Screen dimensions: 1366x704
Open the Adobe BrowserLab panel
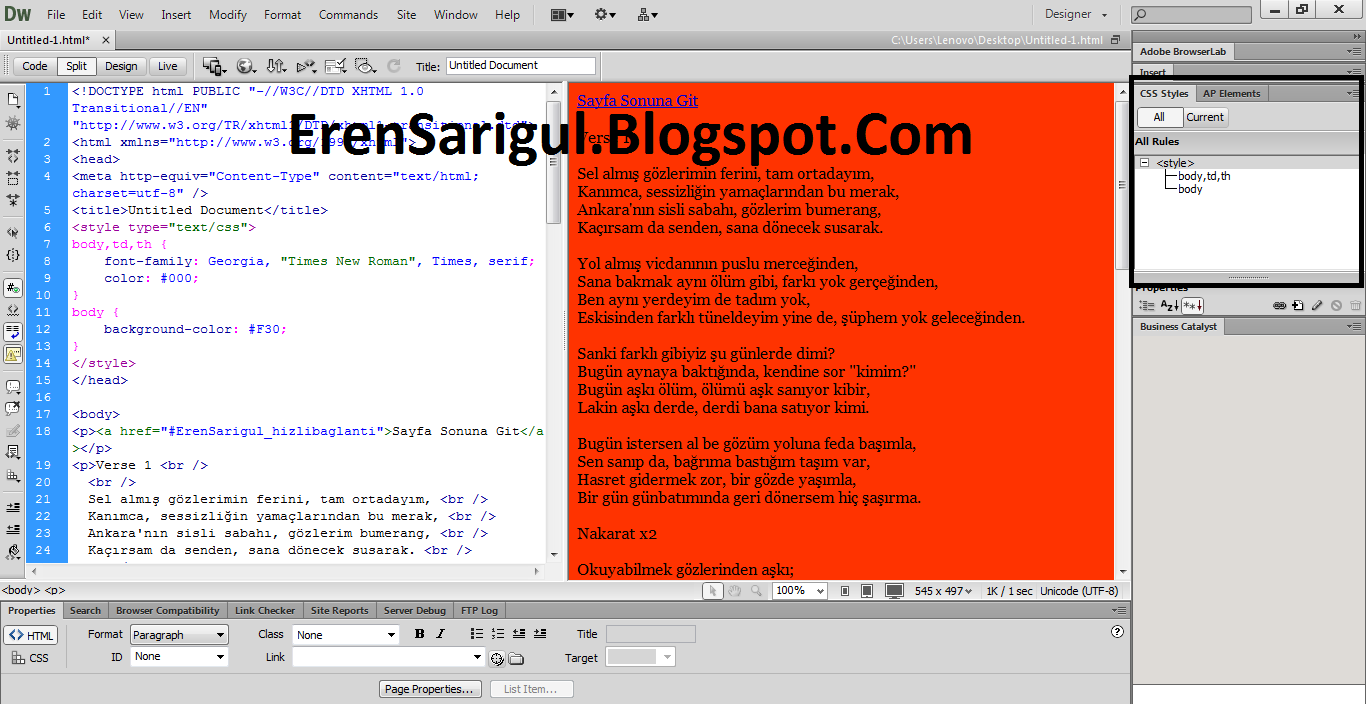[x=1185, y=51]
